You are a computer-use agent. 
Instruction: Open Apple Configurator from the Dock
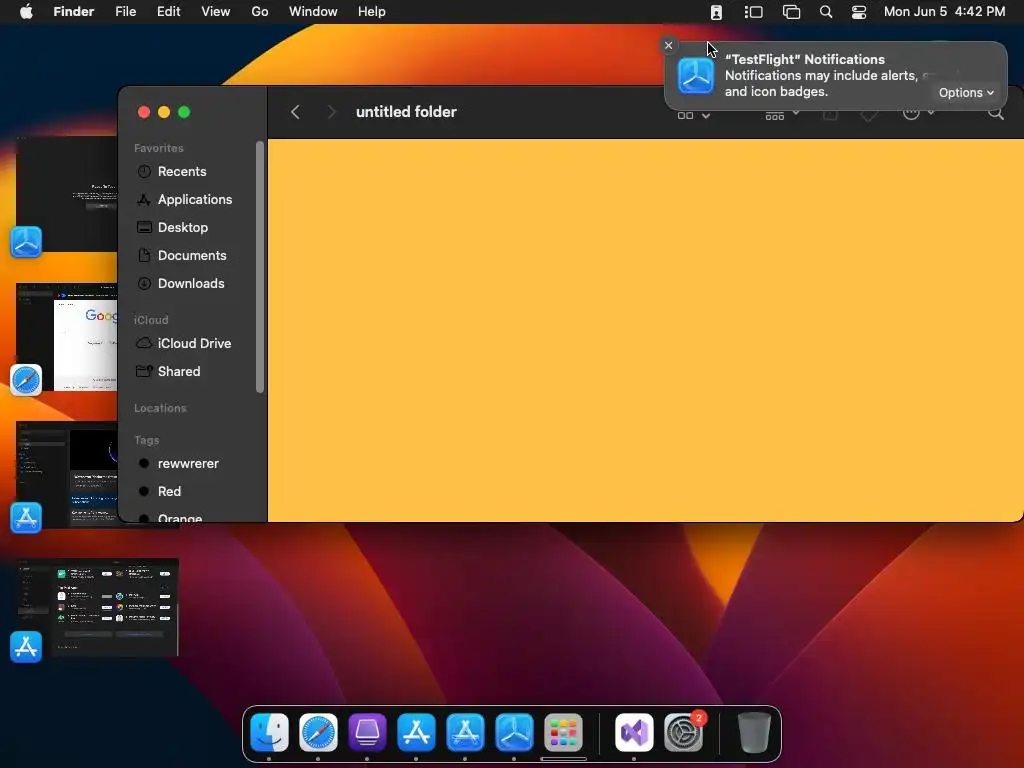[x=367, y=732]
